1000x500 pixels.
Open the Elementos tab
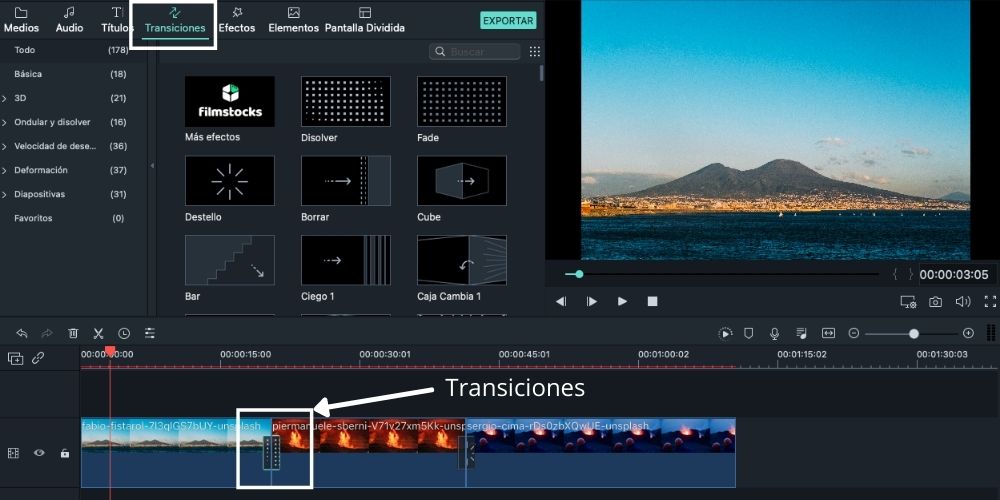point(293,20)
